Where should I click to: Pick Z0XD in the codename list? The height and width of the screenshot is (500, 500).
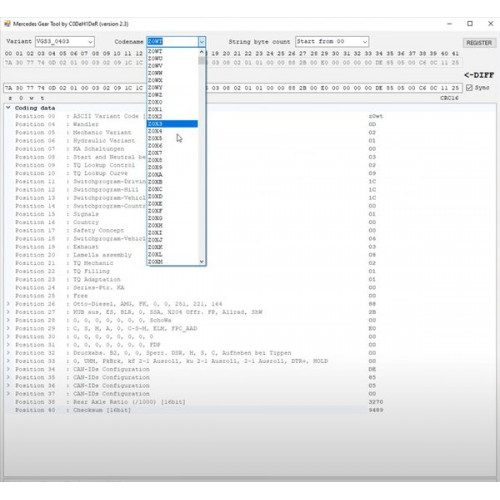(x=172, y=196)
